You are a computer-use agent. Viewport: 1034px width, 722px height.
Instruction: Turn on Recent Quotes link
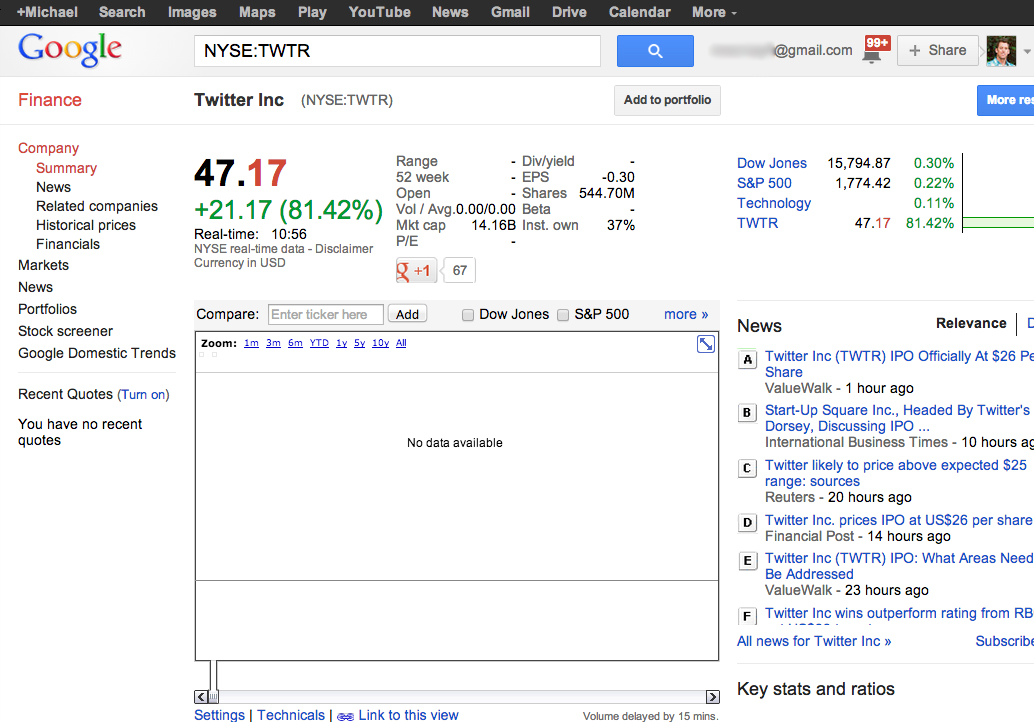[143, 395]
